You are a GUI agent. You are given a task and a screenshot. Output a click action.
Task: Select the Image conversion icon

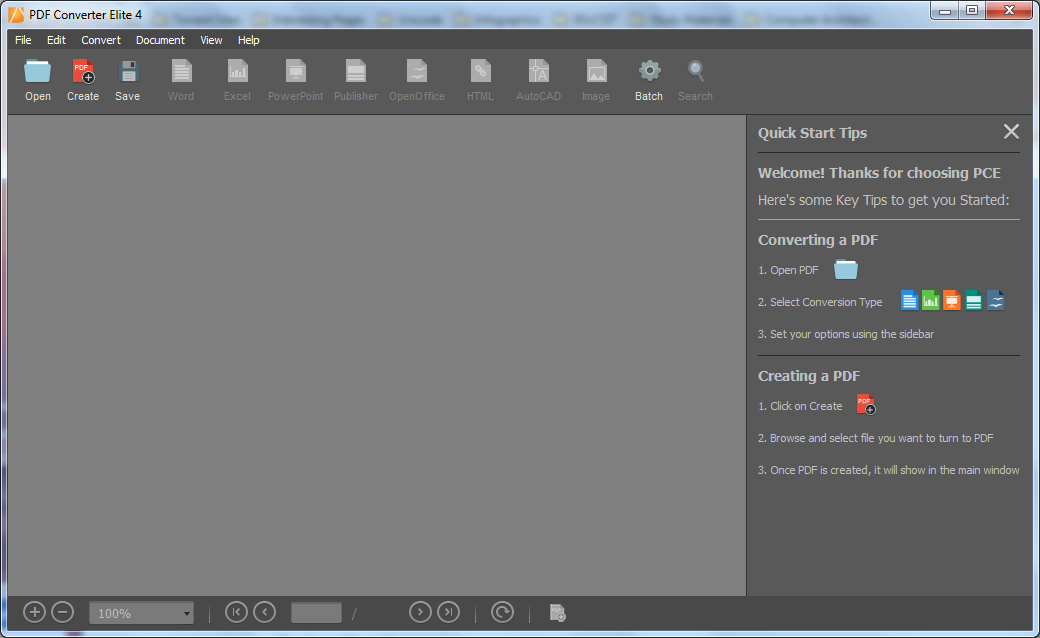[596, 72]
